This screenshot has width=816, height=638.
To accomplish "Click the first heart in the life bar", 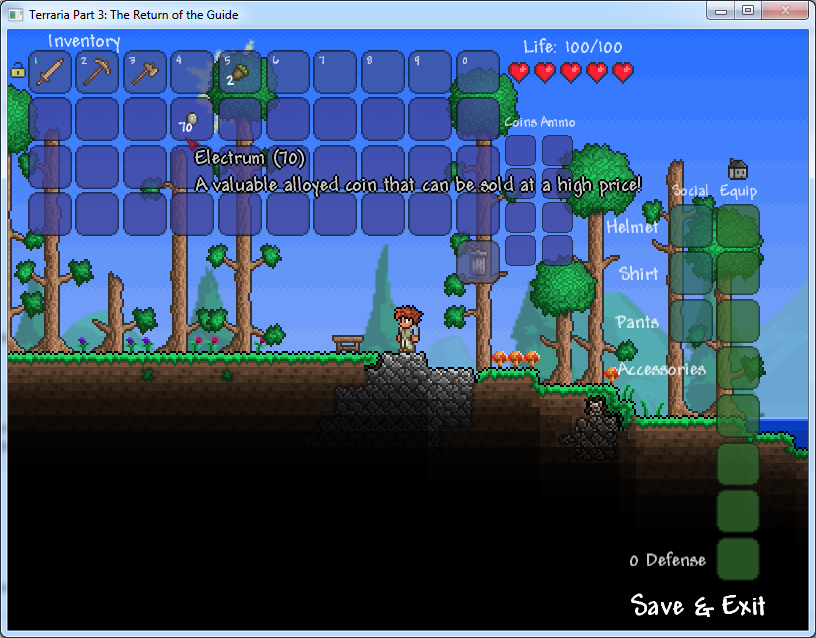I will pos(519,72).
